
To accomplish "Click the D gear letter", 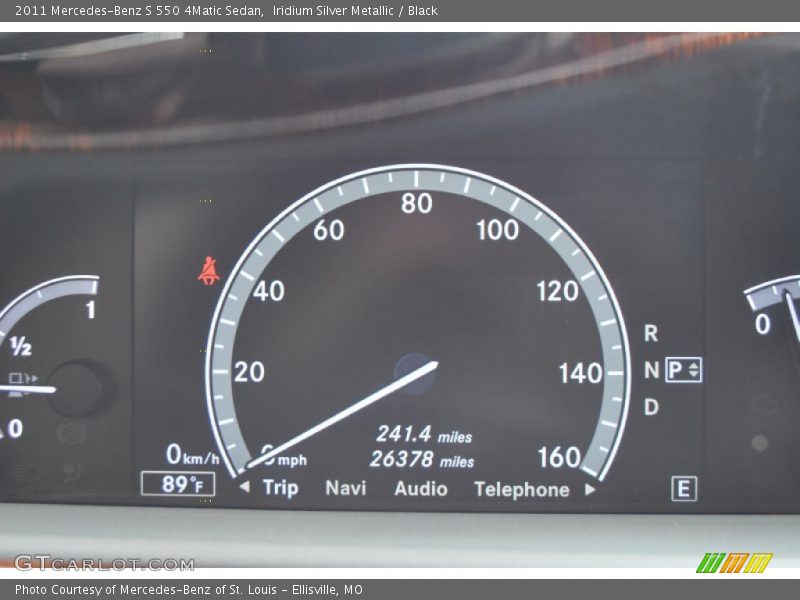I will pos(651,407).
